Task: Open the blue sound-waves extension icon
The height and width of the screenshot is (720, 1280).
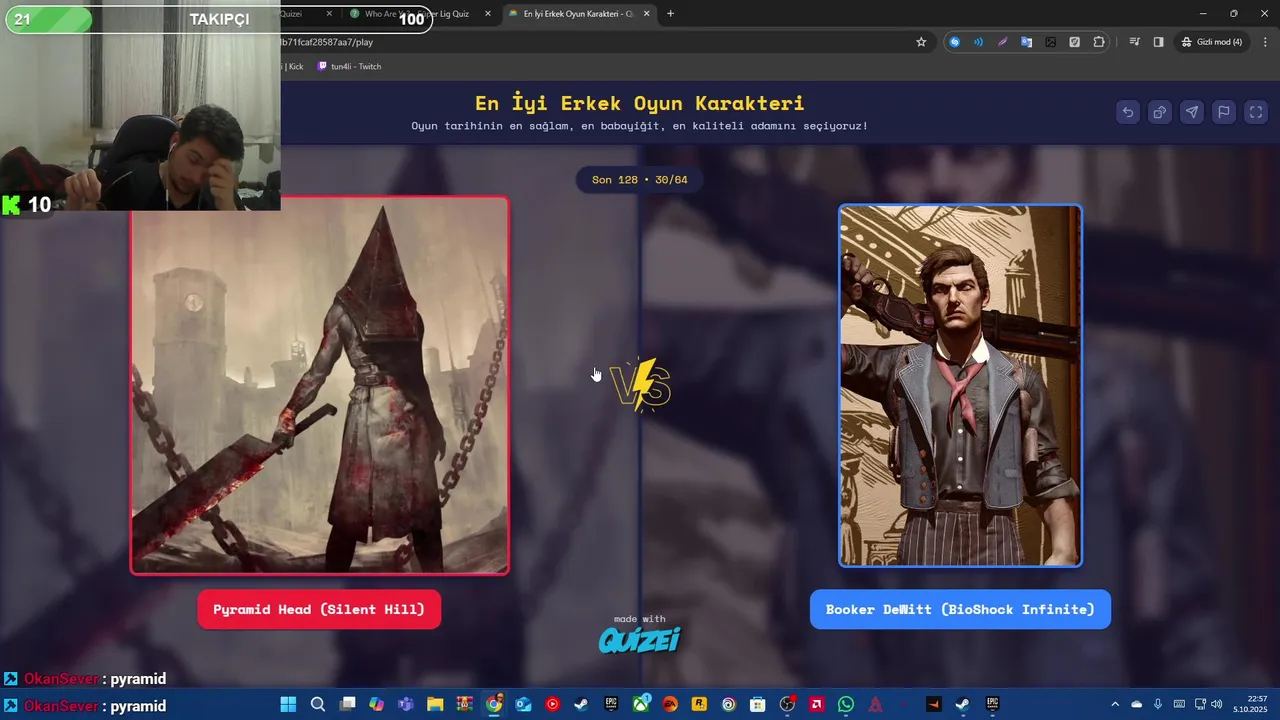Action: pos(978,42)
